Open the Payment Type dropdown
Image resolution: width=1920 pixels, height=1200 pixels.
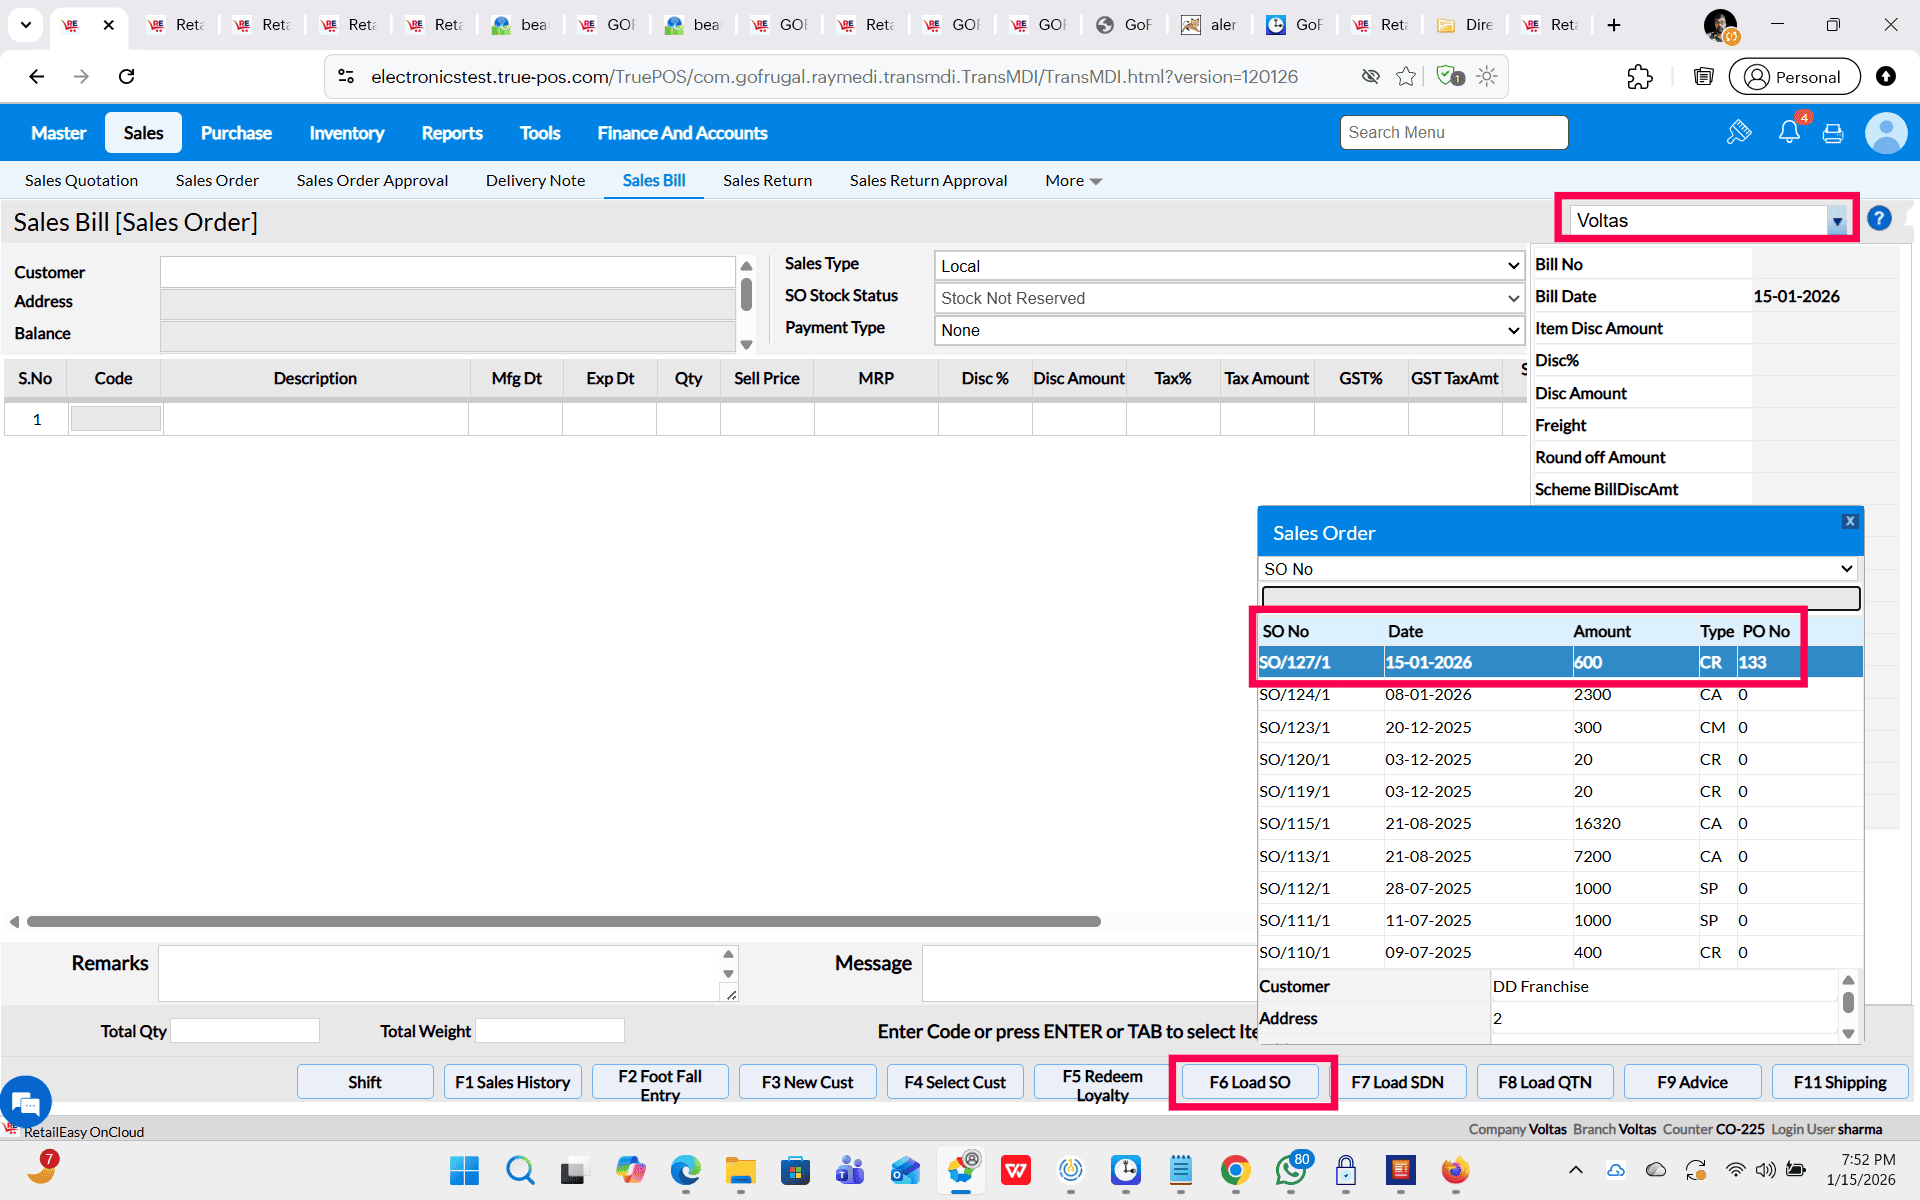tap(1228, 330)
